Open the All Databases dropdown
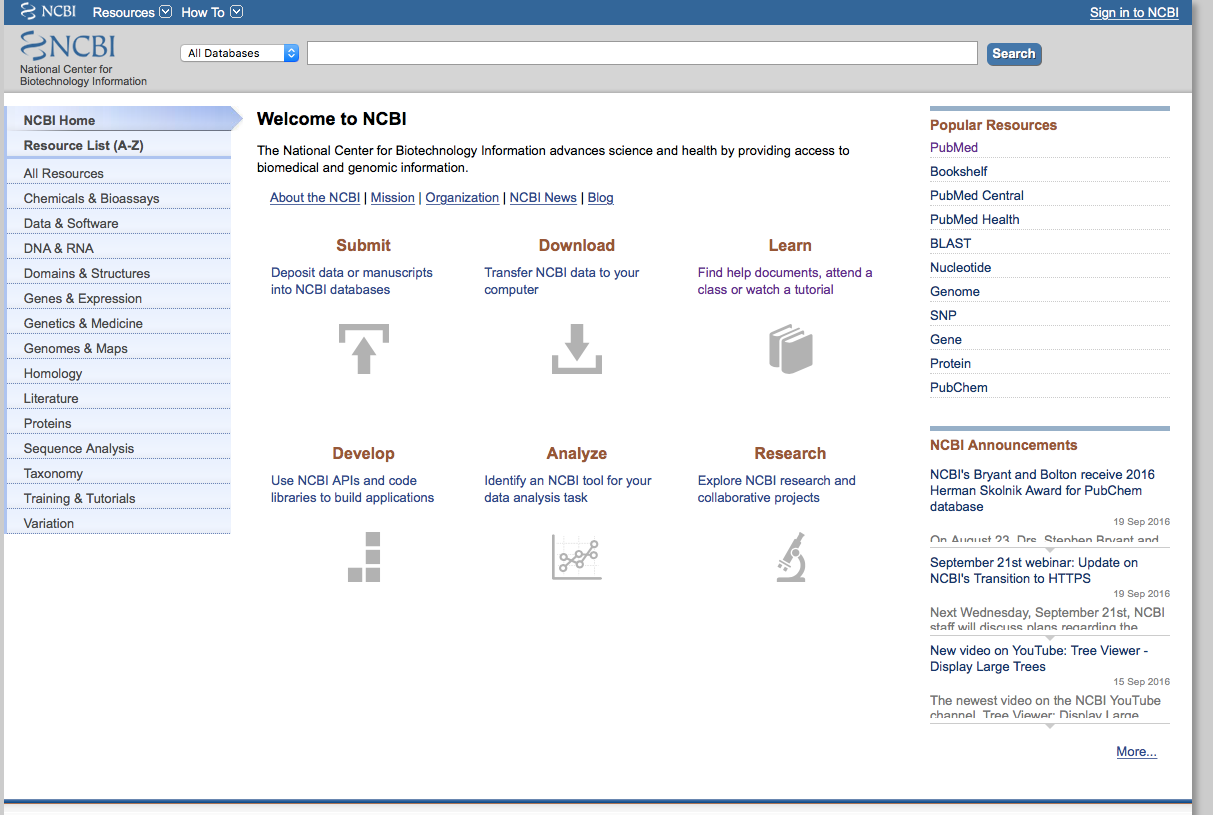This screenshot has width=1213, height=815. tap(240, 53)
